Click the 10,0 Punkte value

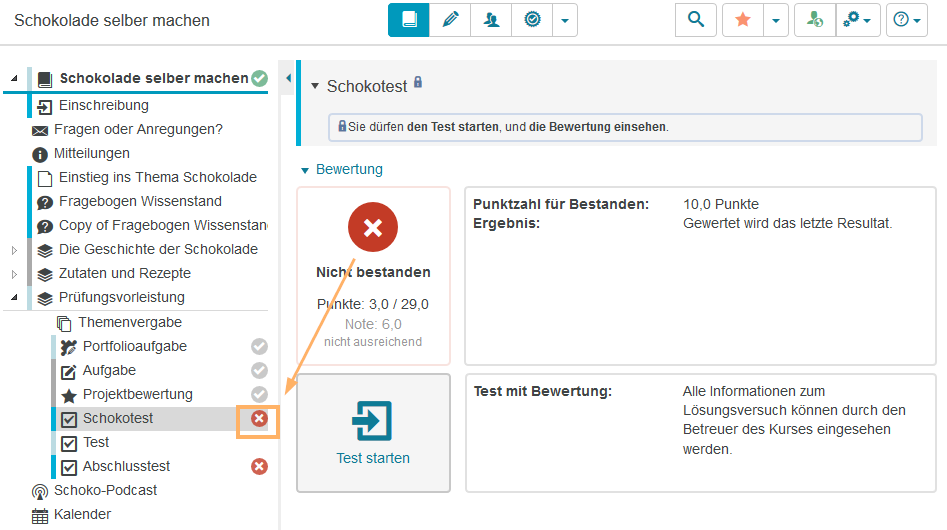point(721,205)
